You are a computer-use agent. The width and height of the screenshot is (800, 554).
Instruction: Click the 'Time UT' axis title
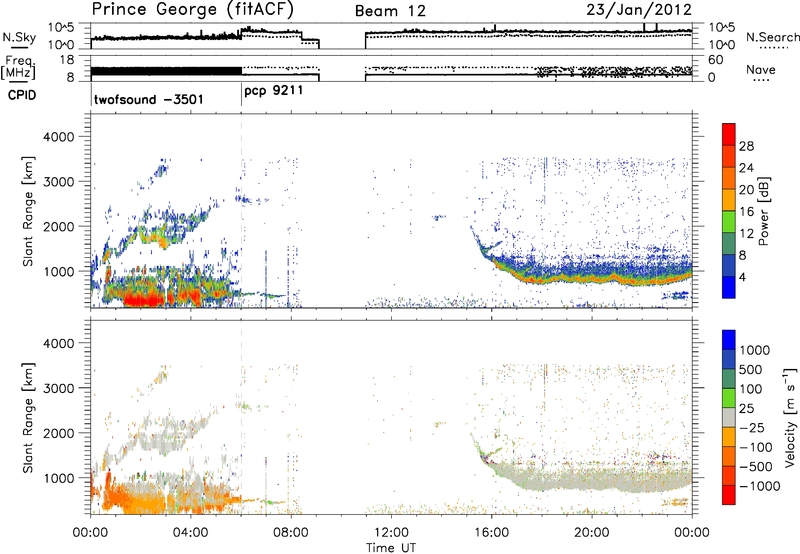coord(391,548)
